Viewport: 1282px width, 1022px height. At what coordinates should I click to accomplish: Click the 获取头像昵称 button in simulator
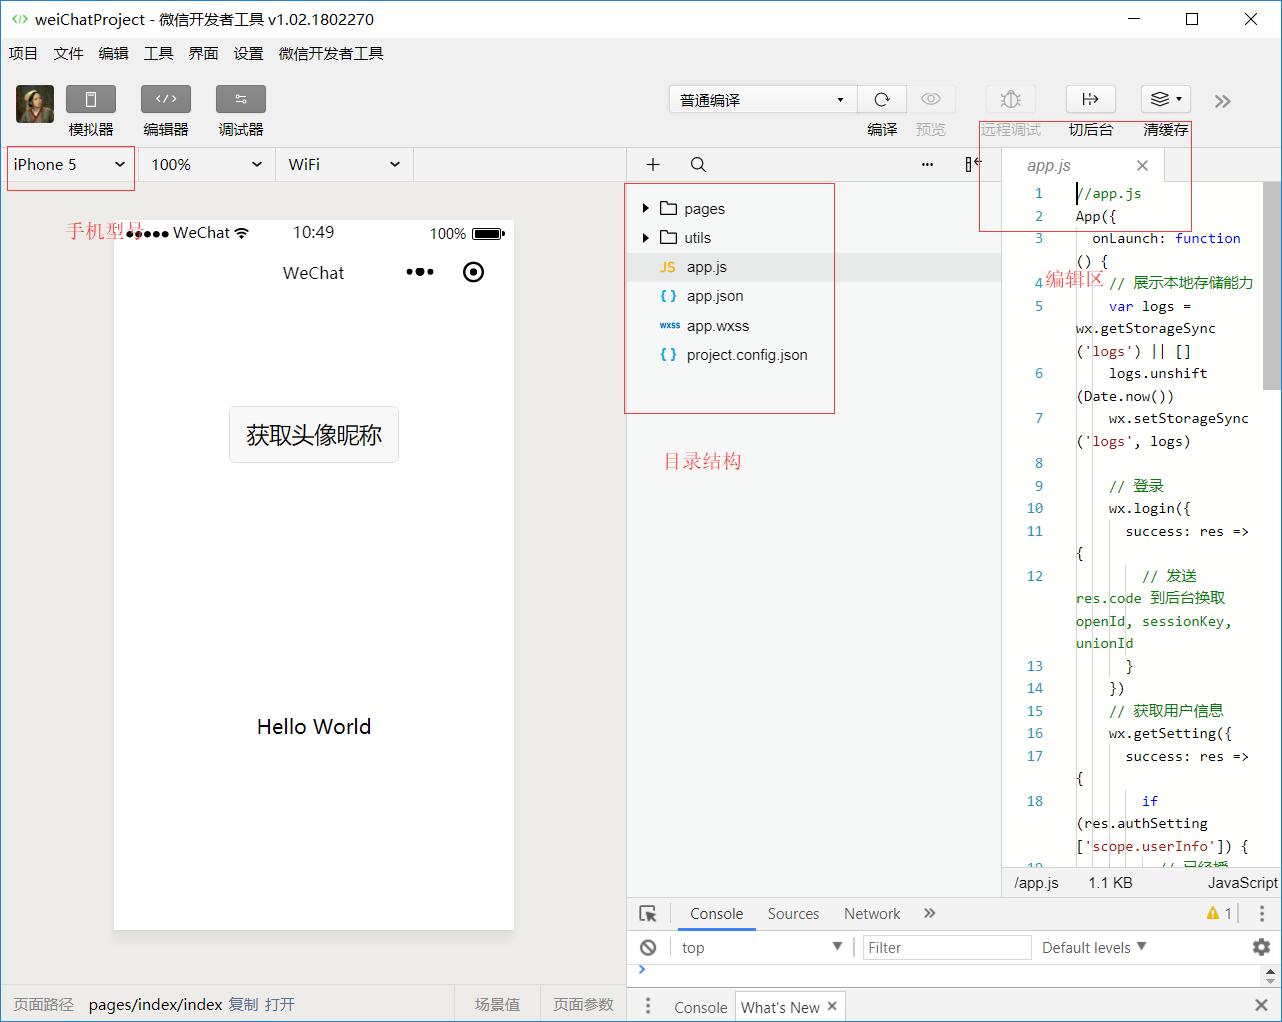click(314, 435)
